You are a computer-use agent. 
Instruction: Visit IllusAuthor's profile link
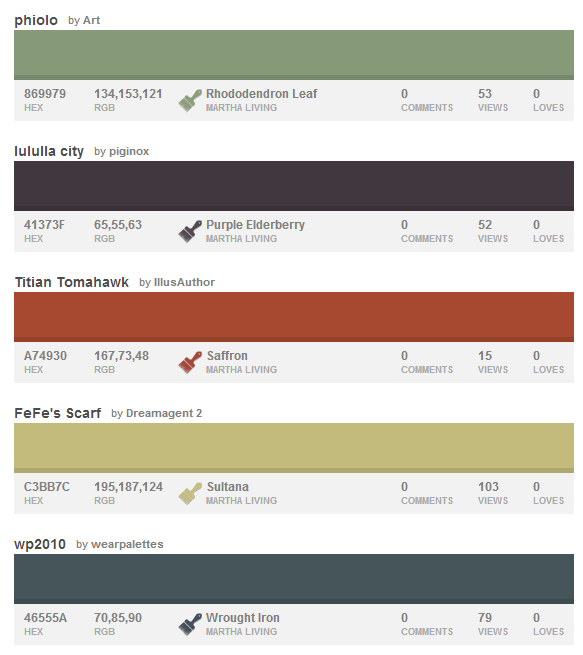pyautogui.click(x=184, y=282)
